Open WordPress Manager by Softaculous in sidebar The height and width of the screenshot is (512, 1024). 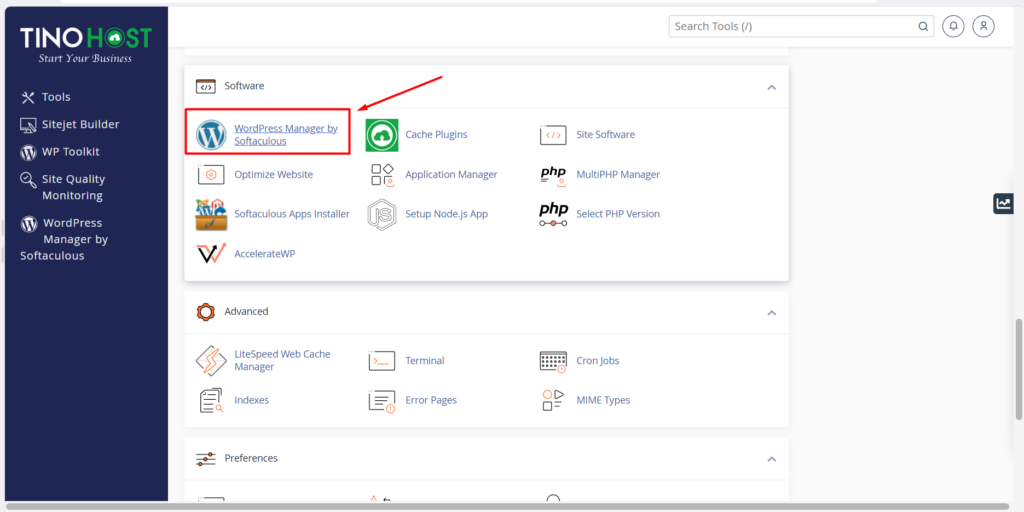click(x=64, y=239)
